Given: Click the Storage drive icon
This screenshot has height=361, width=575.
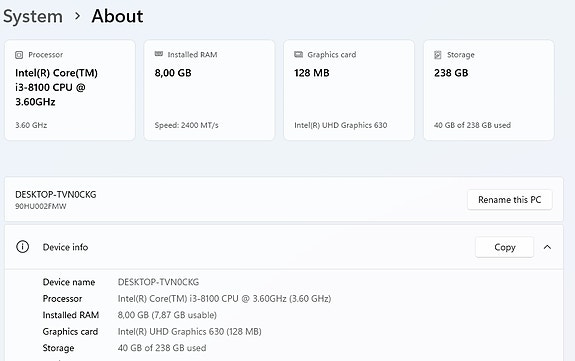Looking at the screenshot, I should (438, 55).
